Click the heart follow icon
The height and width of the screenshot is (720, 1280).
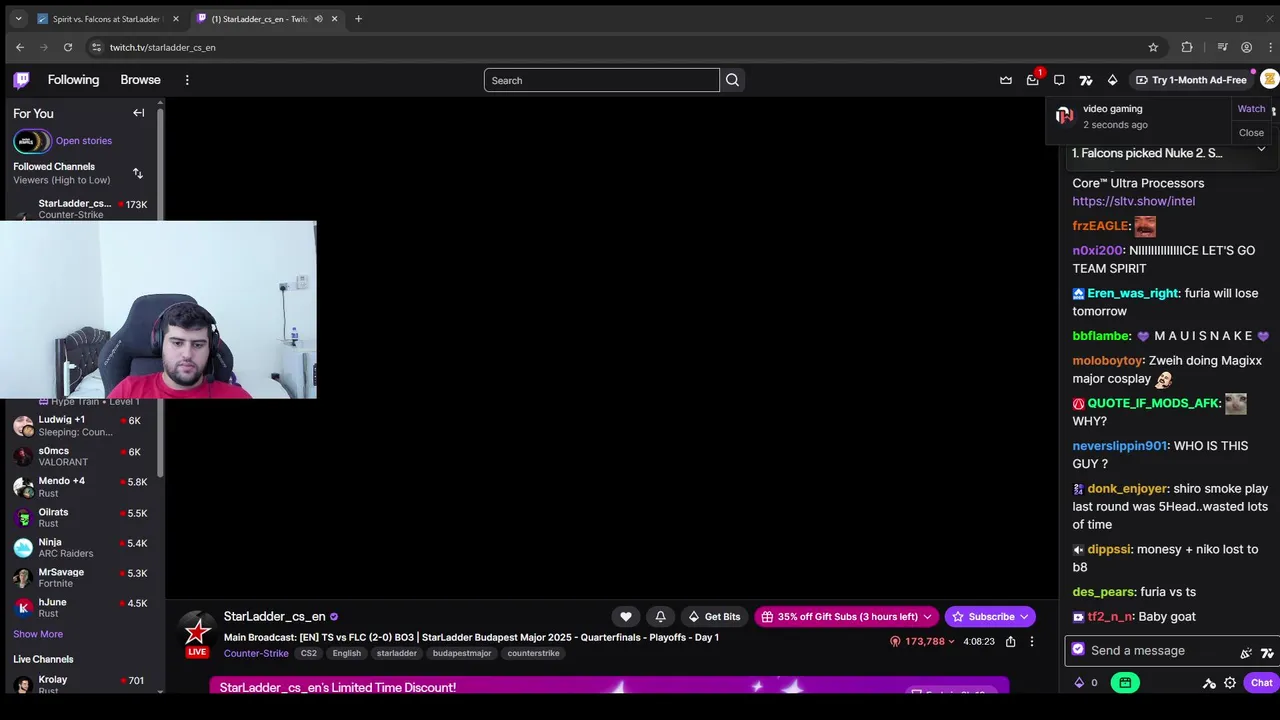[x=626, y=617]
